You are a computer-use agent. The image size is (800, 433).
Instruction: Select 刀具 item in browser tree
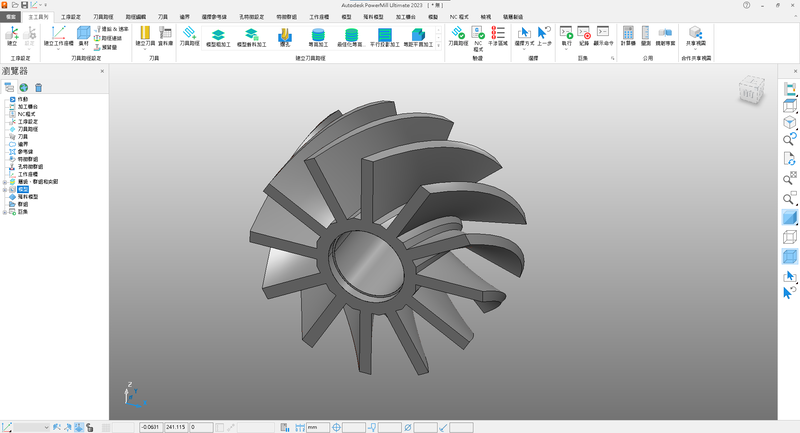(x=23, y=136)
